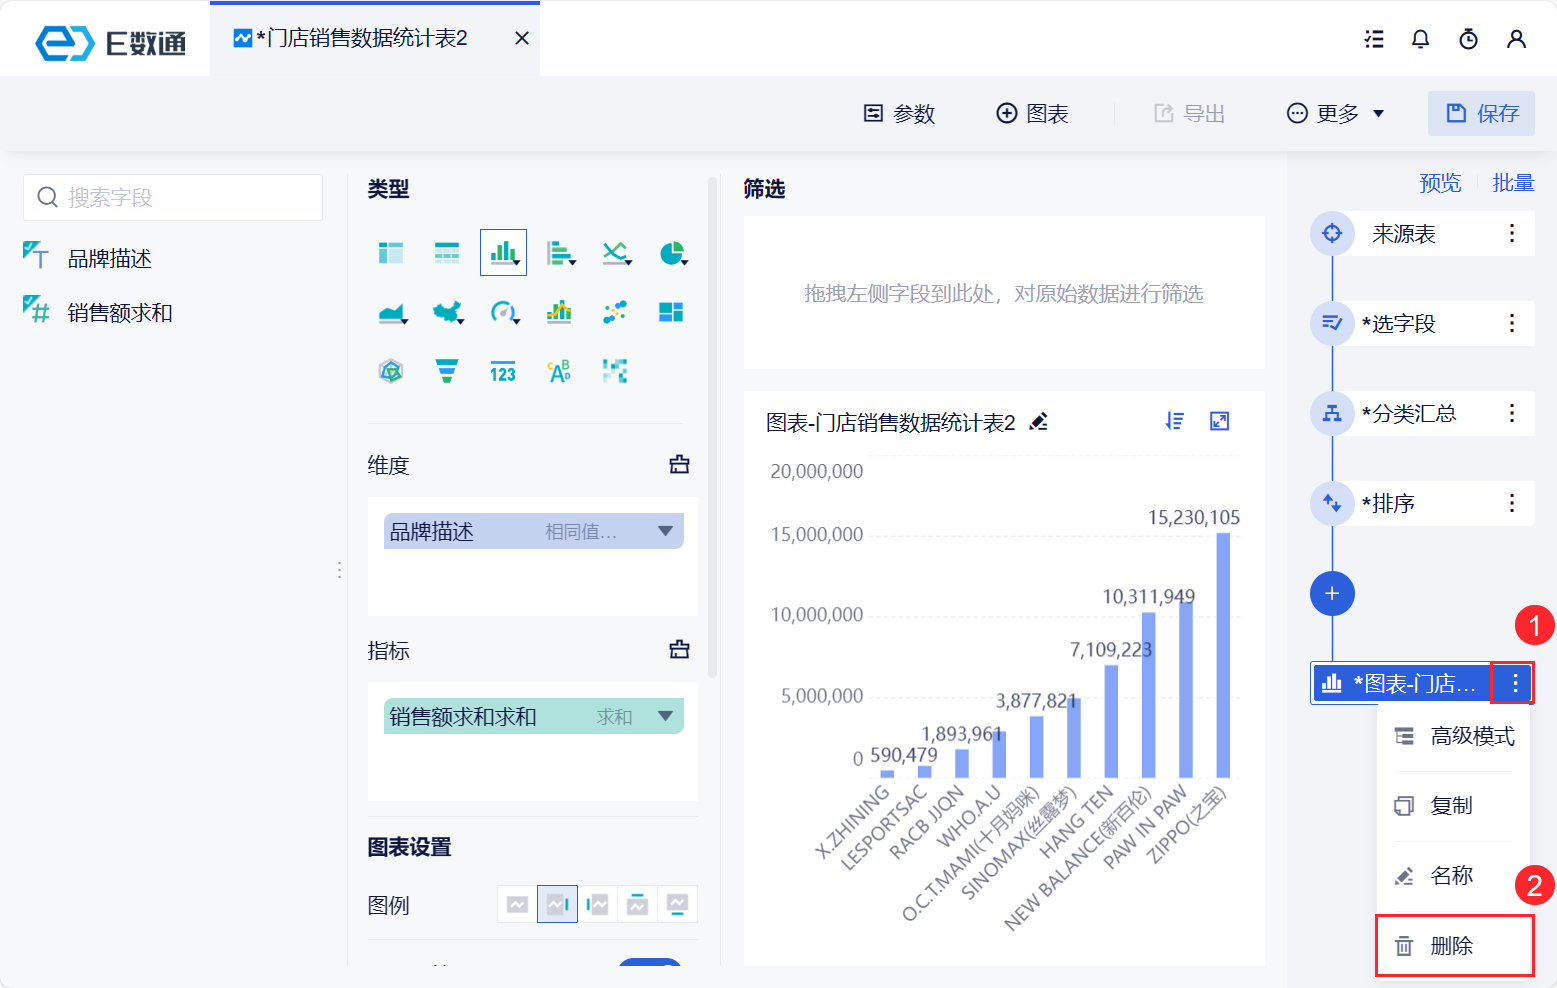Select the China map chart type
The width and height of the screenshot is (1557, 988).
[448, 313]
